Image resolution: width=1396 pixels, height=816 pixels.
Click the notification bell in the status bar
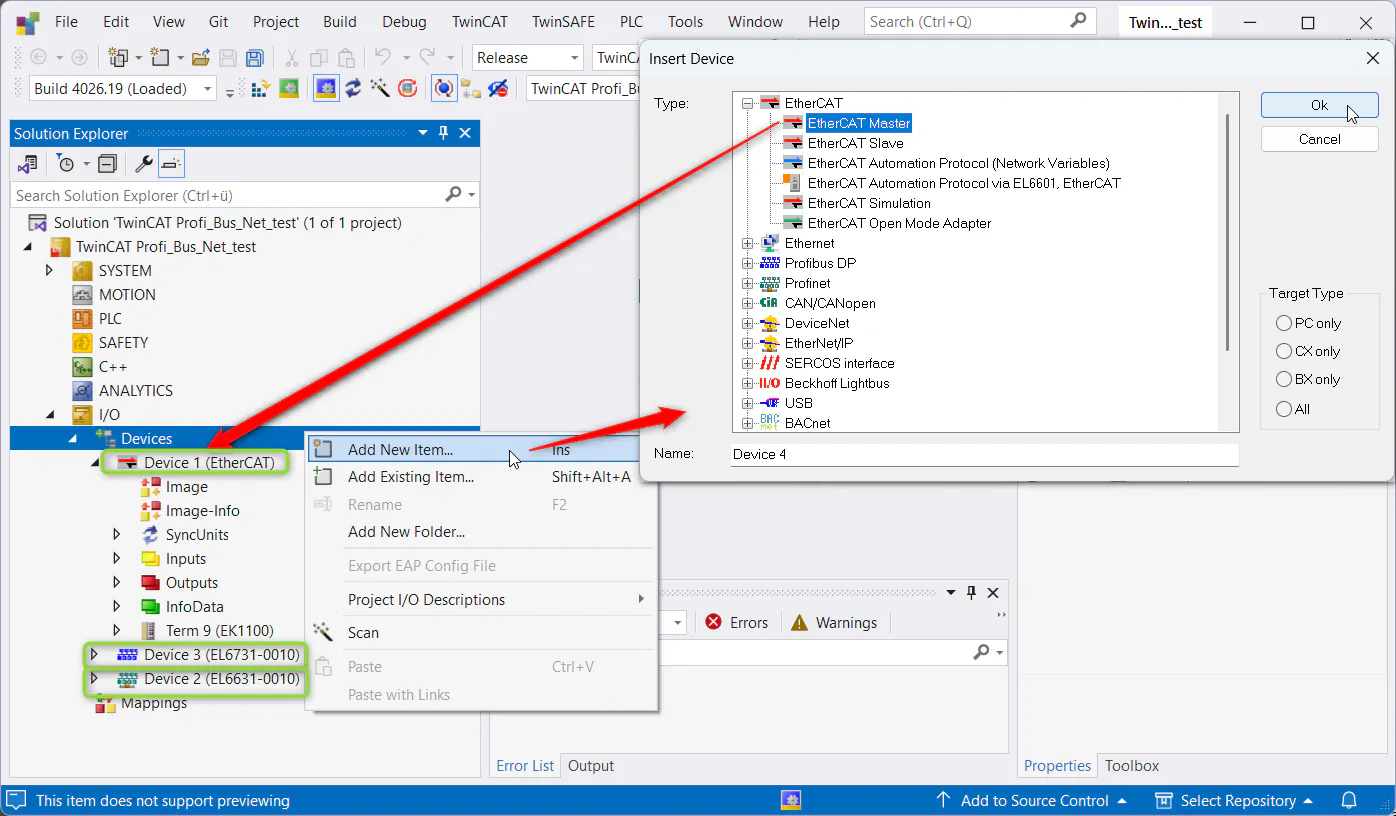(x=1348, y=800)
